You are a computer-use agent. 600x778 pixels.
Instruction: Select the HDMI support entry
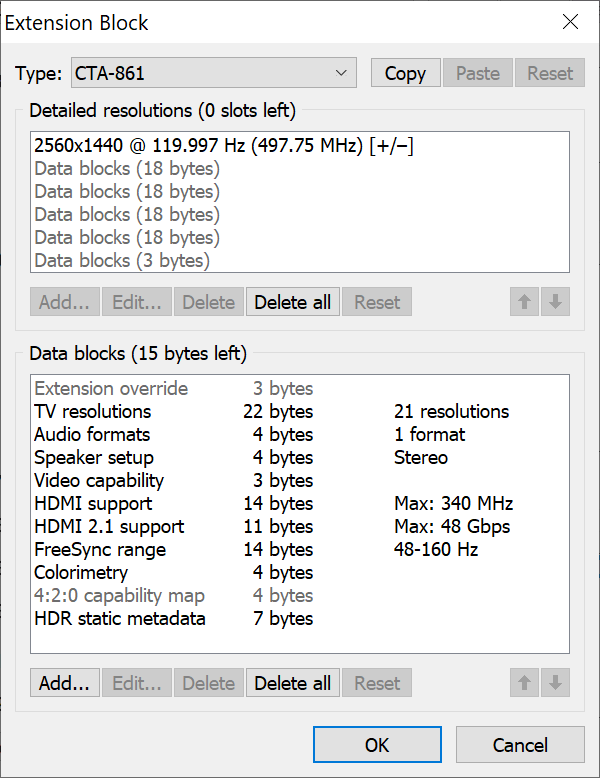[93, 504]
